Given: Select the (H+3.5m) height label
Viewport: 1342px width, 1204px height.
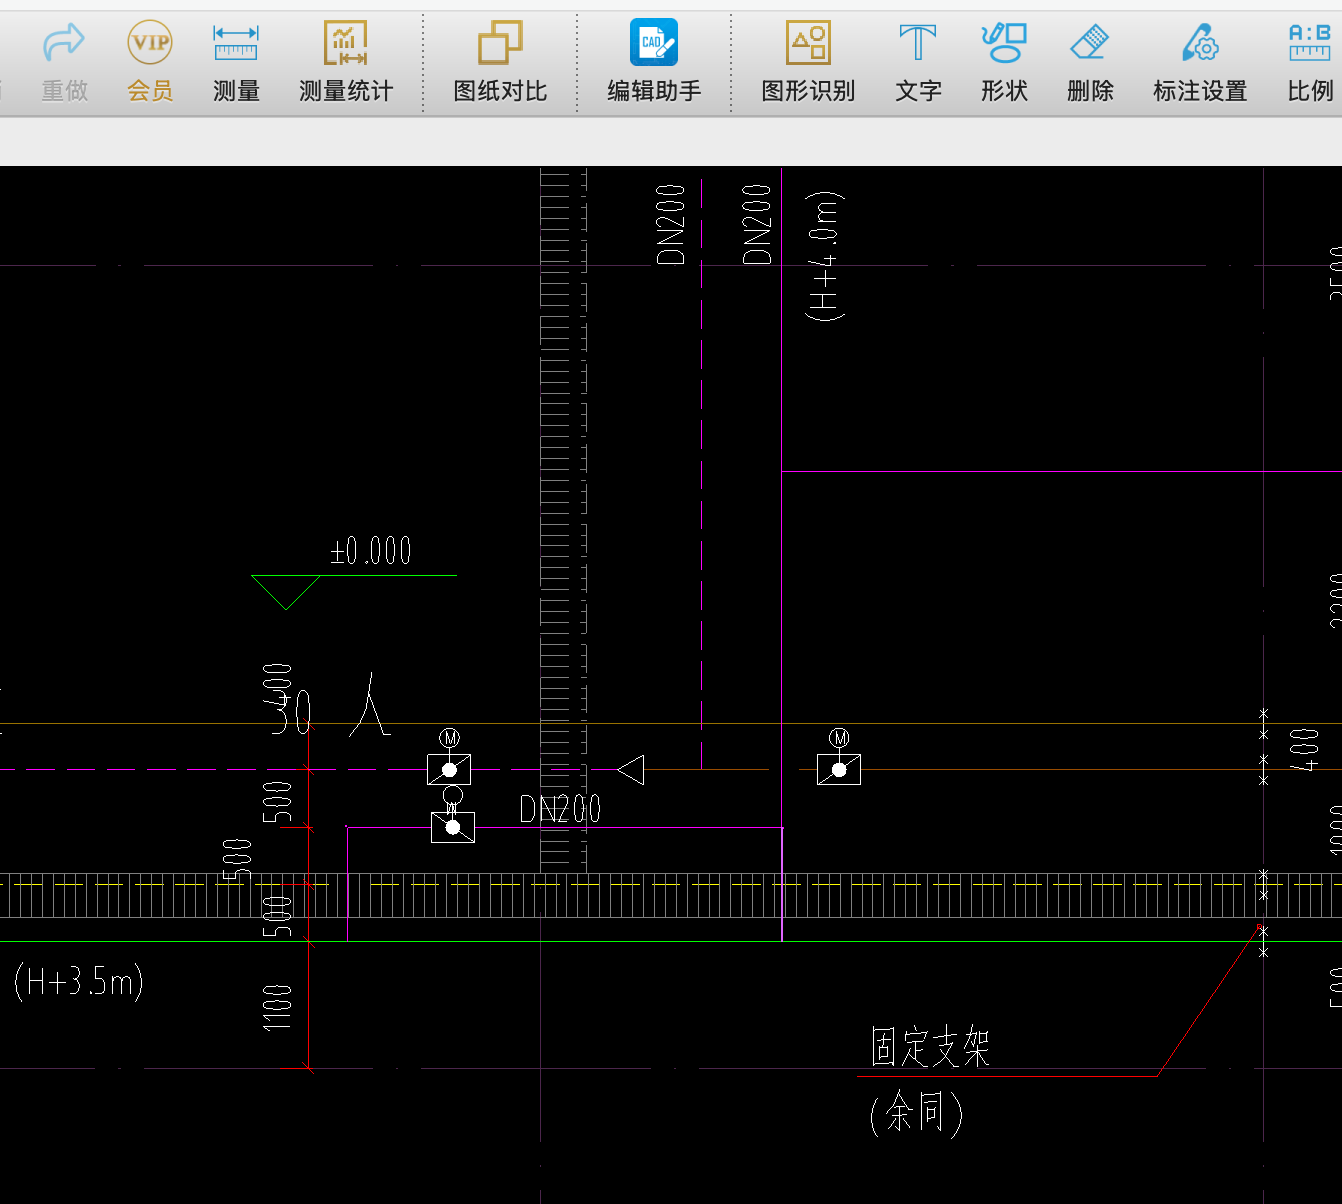Looking at the screenshot, I should pos(79,982).
